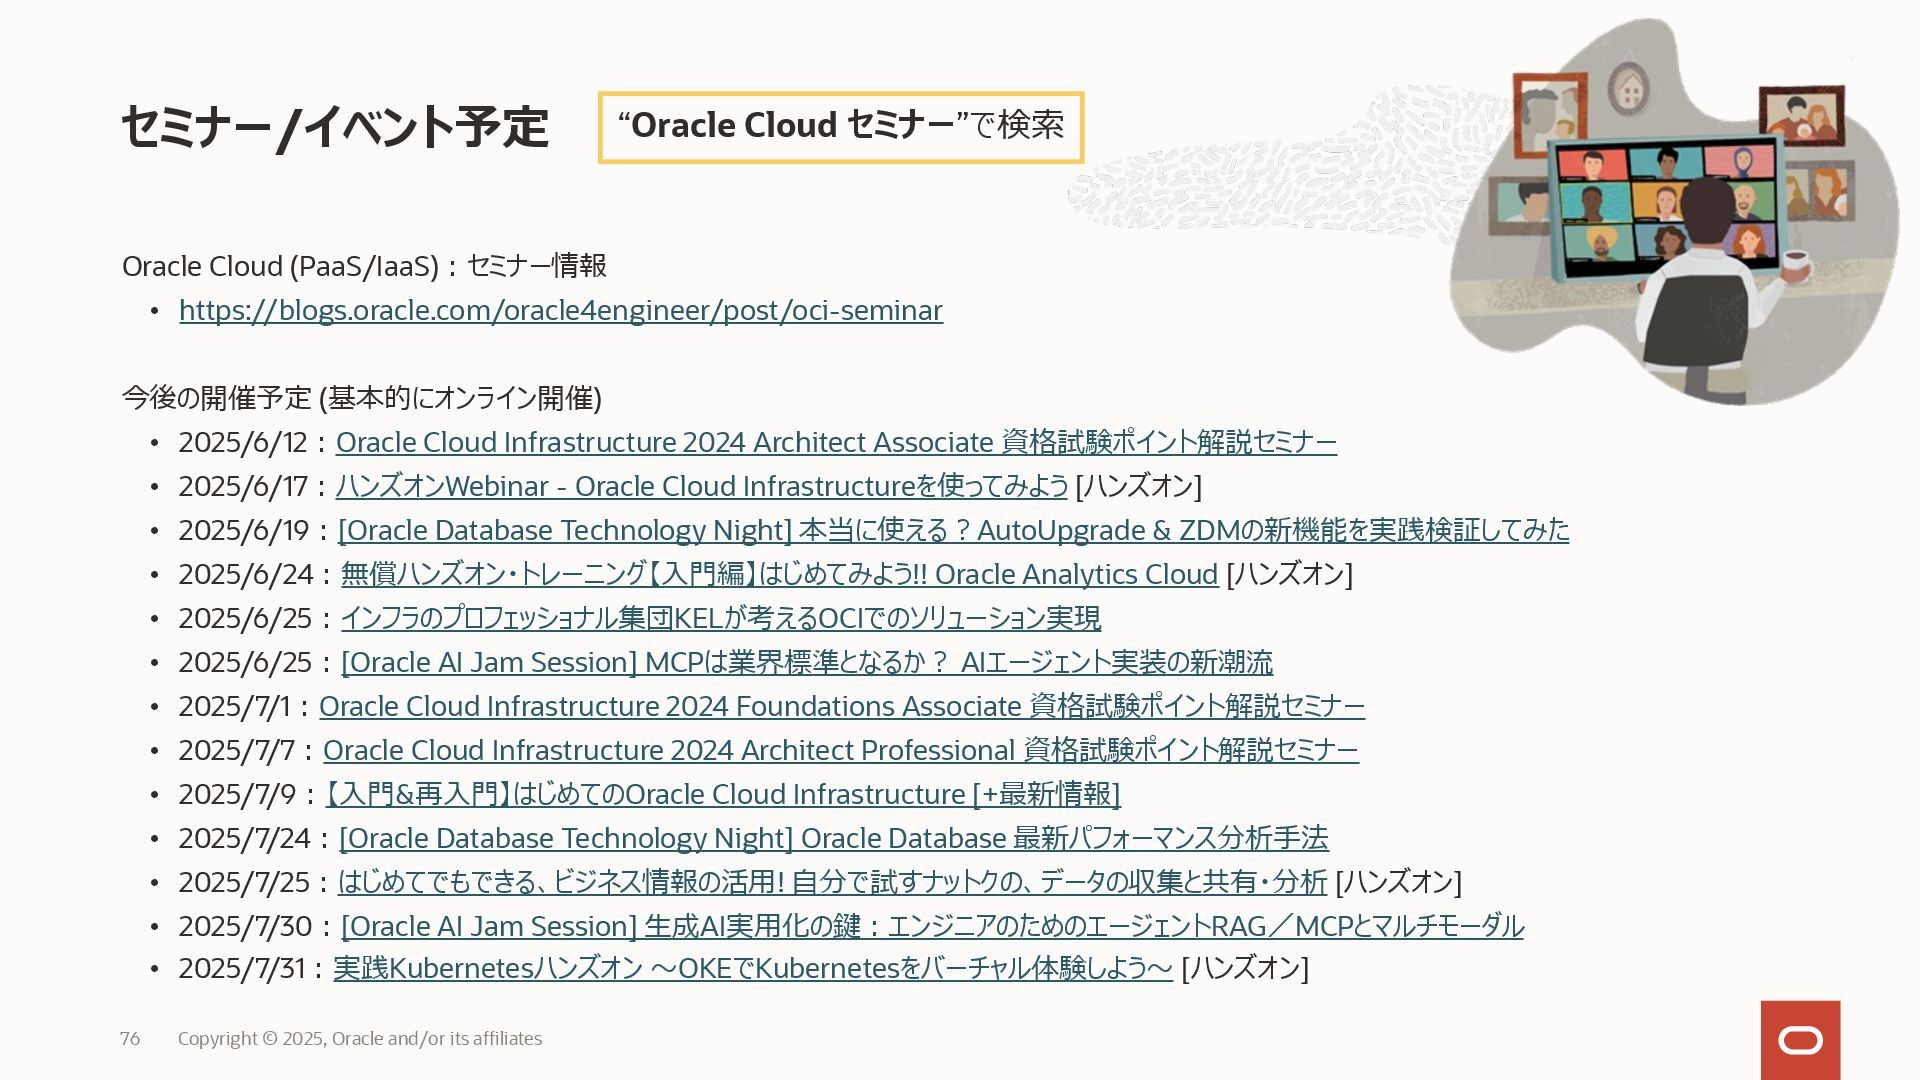Click the date 2025/7/9
Screen dimensions: 1920x1080
click(x=237, y=794)
